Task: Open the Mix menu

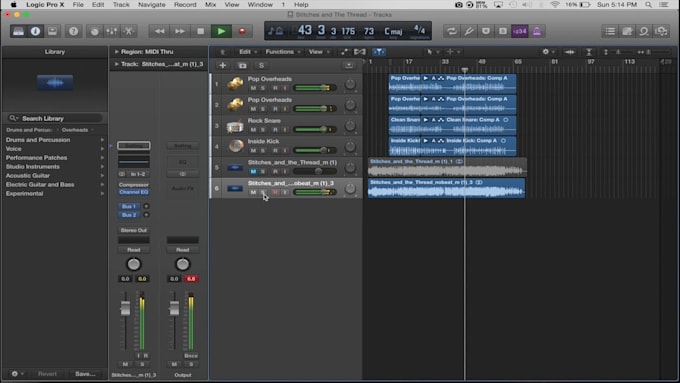Action: point(210,5)
